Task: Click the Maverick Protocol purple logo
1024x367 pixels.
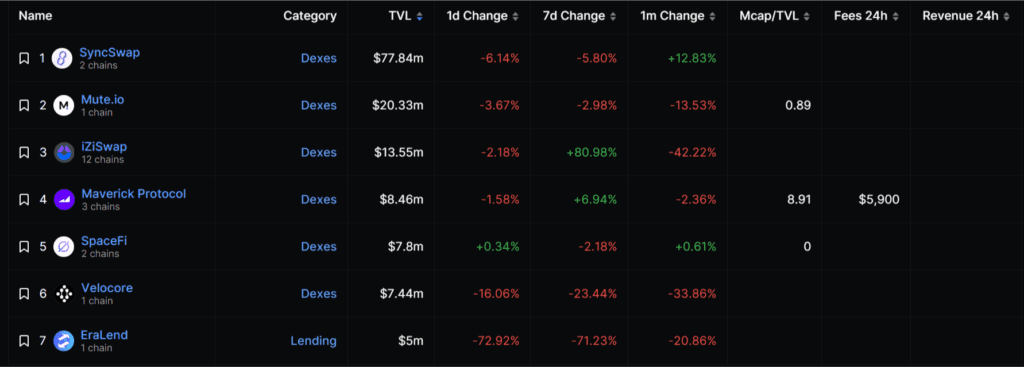Action: (x=63, y=200)
